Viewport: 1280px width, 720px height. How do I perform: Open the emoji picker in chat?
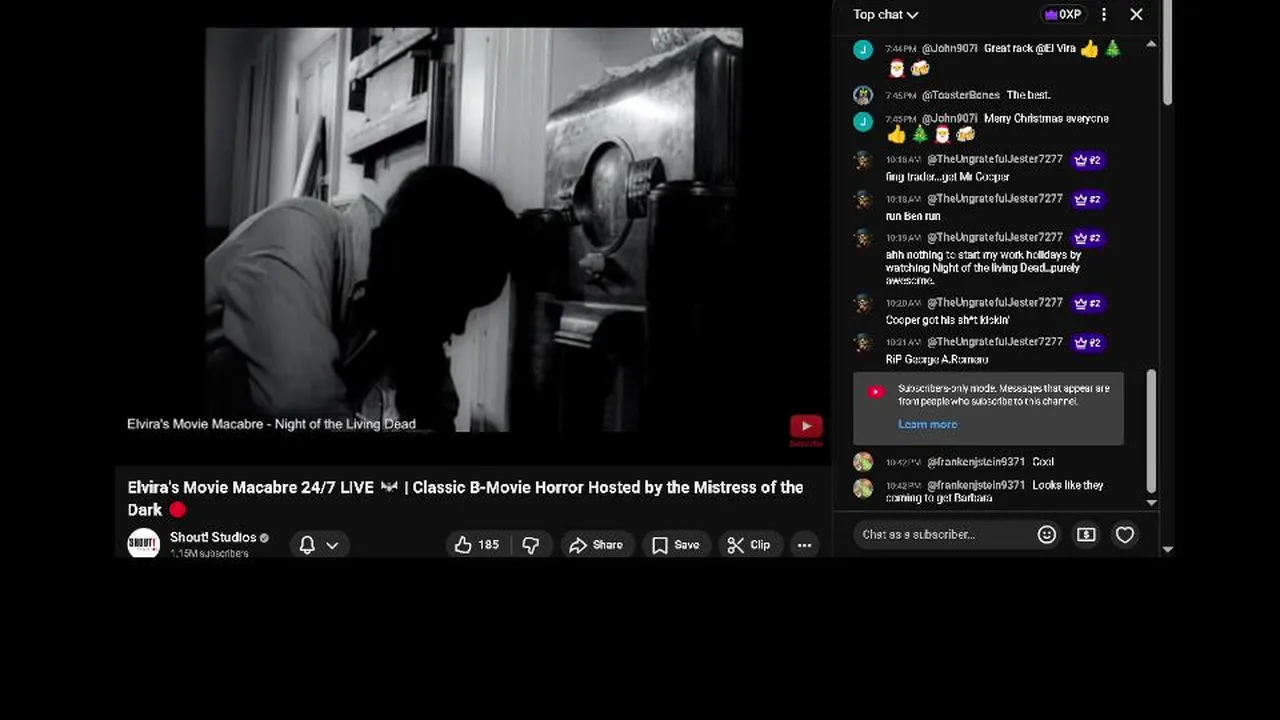(x=1047, y=534)
